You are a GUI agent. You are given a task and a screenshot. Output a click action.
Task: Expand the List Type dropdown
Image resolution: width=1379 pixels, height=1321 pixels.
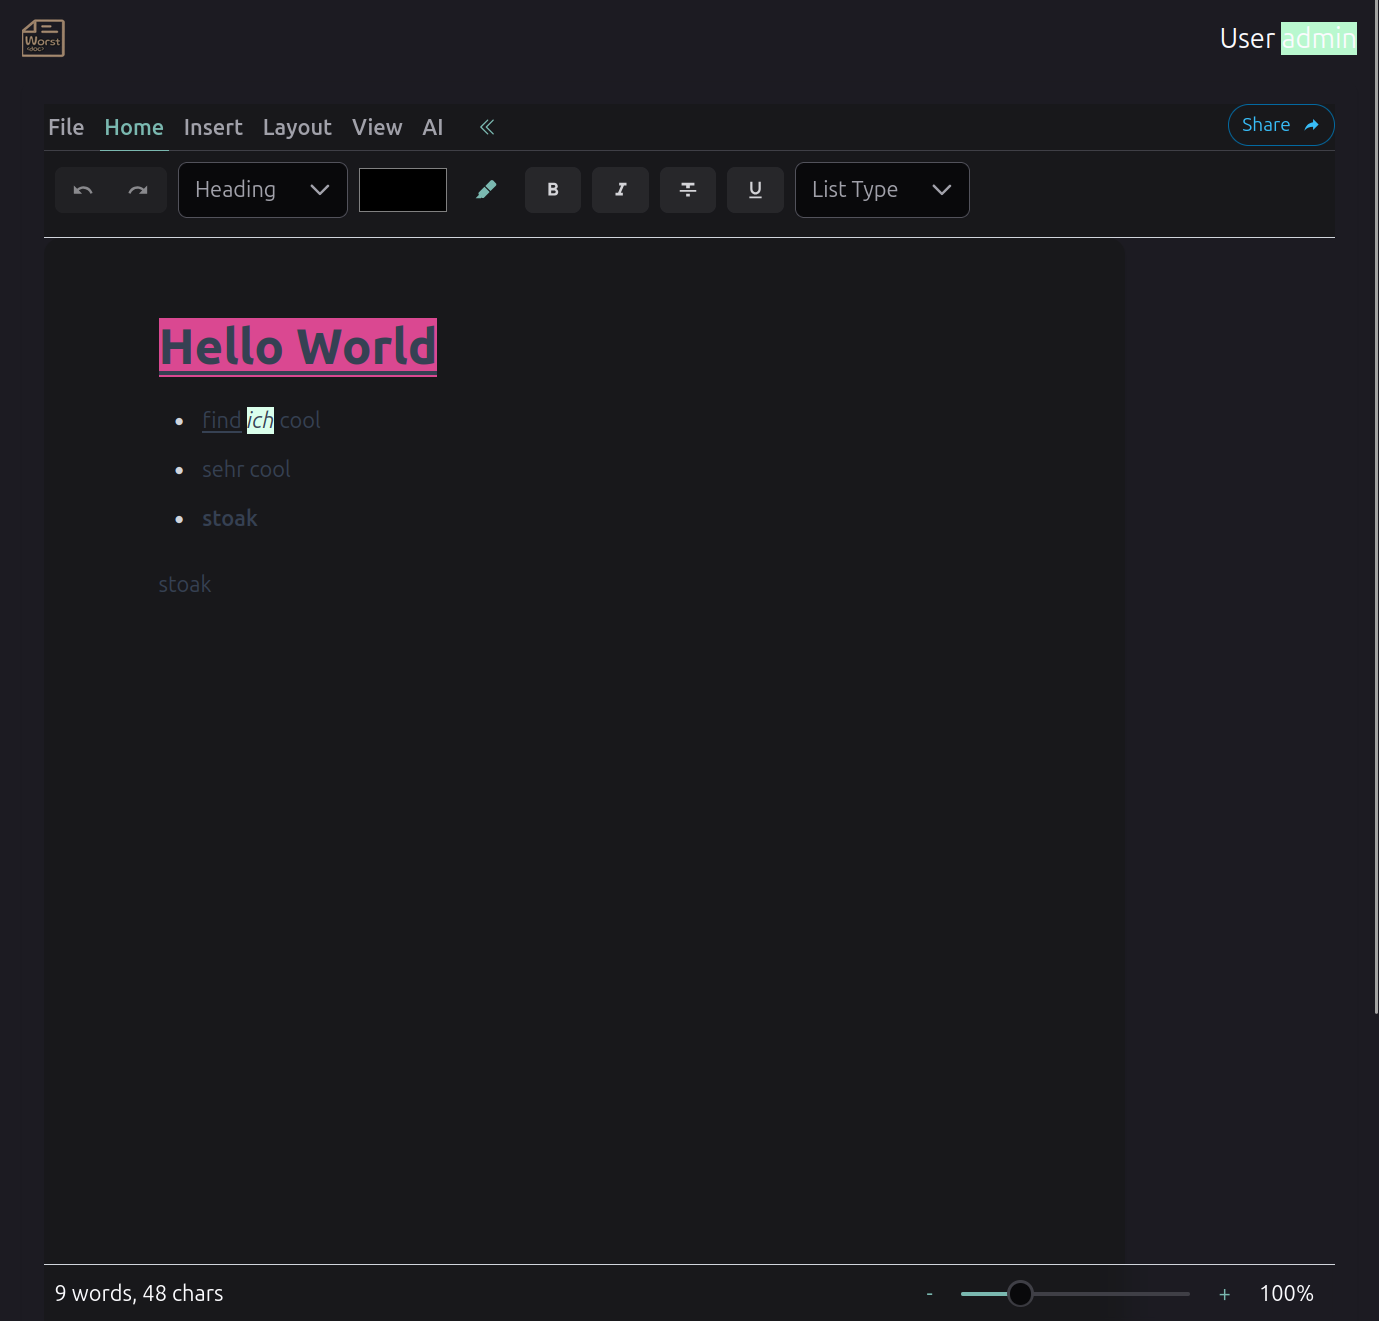pyautogui.click(x=881, y=190)
